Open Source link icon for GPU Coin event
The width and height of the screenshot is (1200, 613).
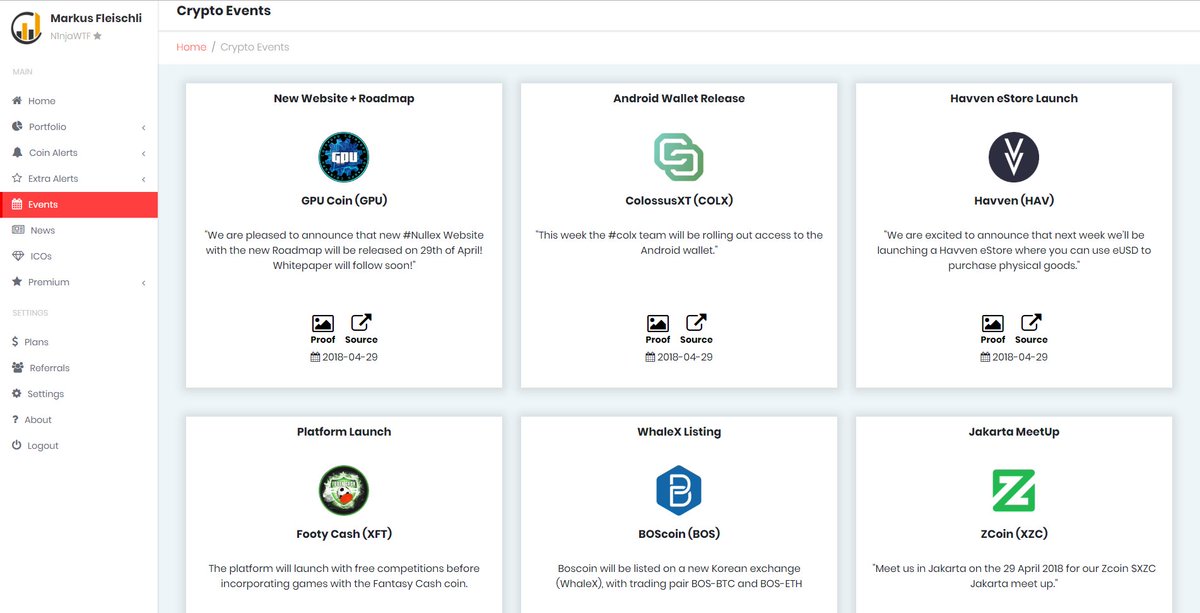tap(361, 323)
